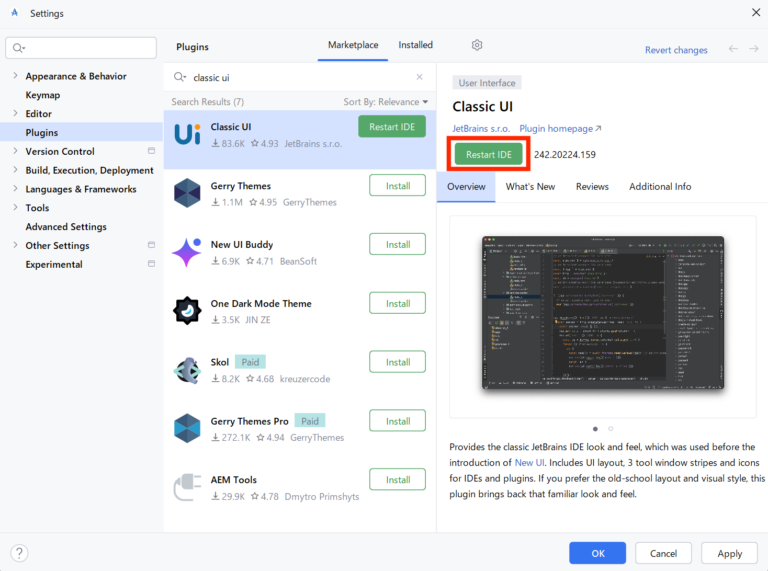Close the Settings dialog window
The image size is (768, 571).
[756, 12]
